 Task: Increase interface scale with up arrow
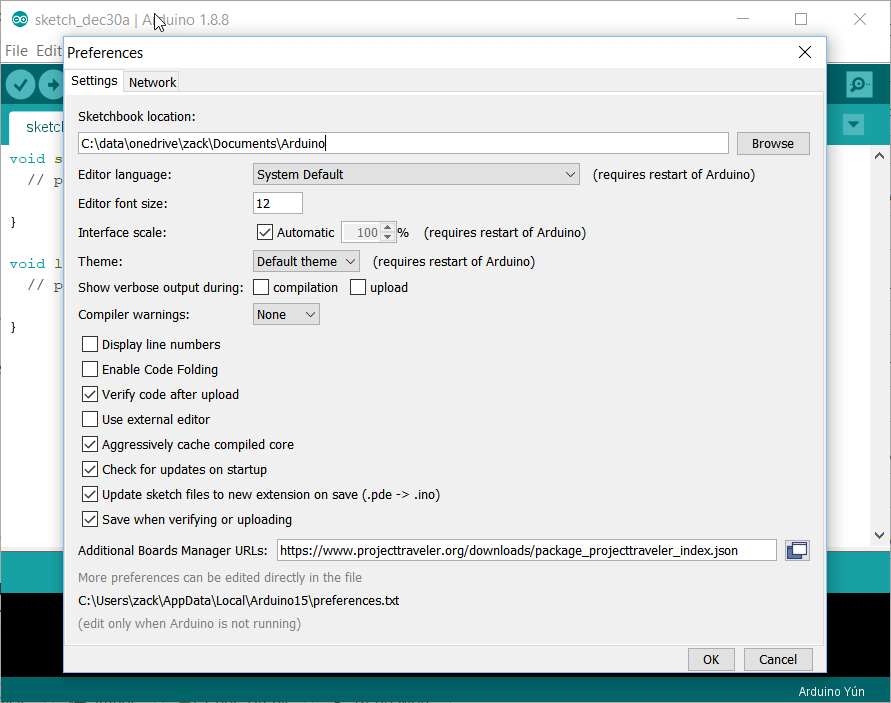tap(388, 227)
